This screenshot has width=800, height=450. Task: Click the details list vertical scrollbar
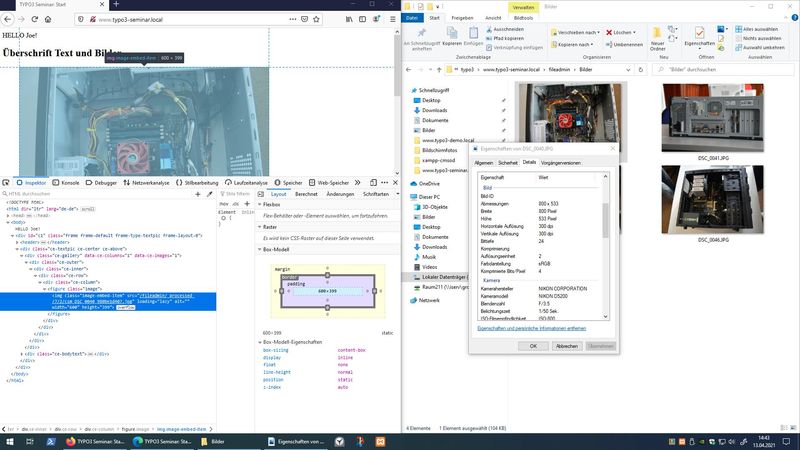pyautogui.click(x=604, y=215)
